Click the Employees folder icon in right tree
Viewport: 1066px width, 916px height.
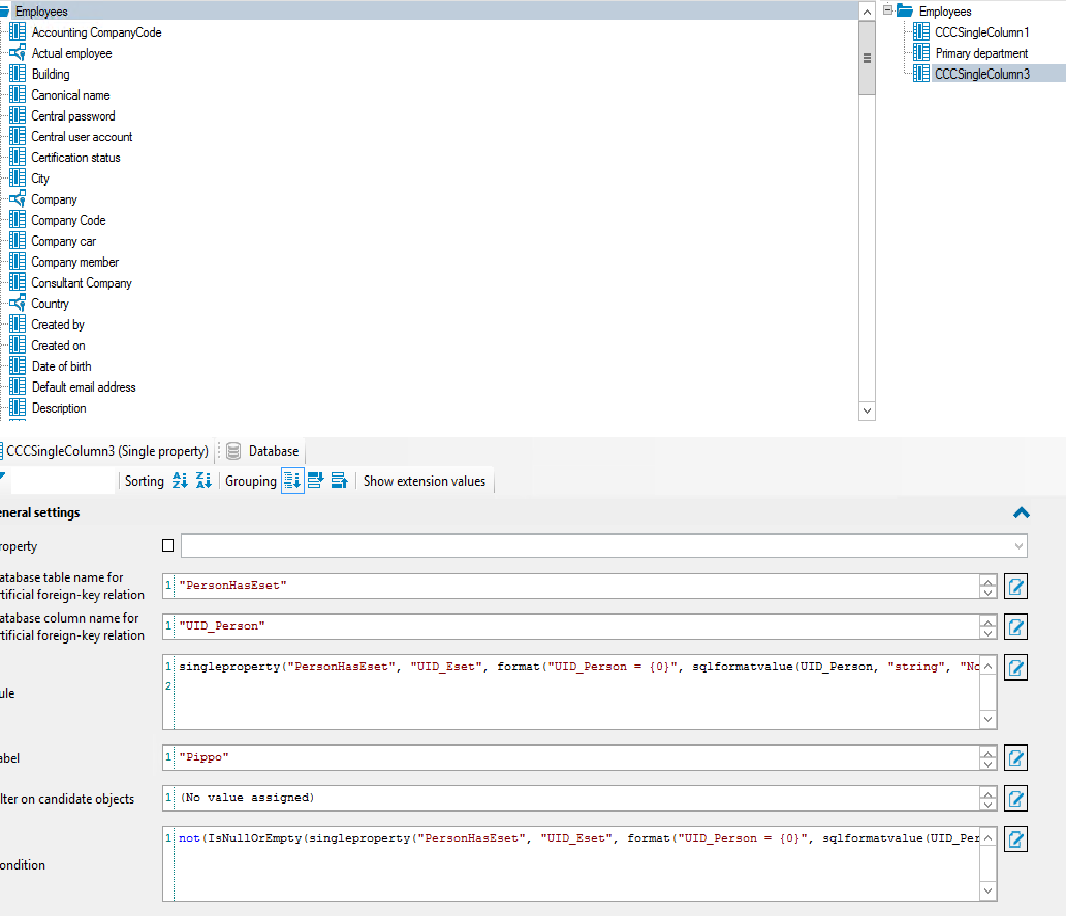tap(905, 10)
